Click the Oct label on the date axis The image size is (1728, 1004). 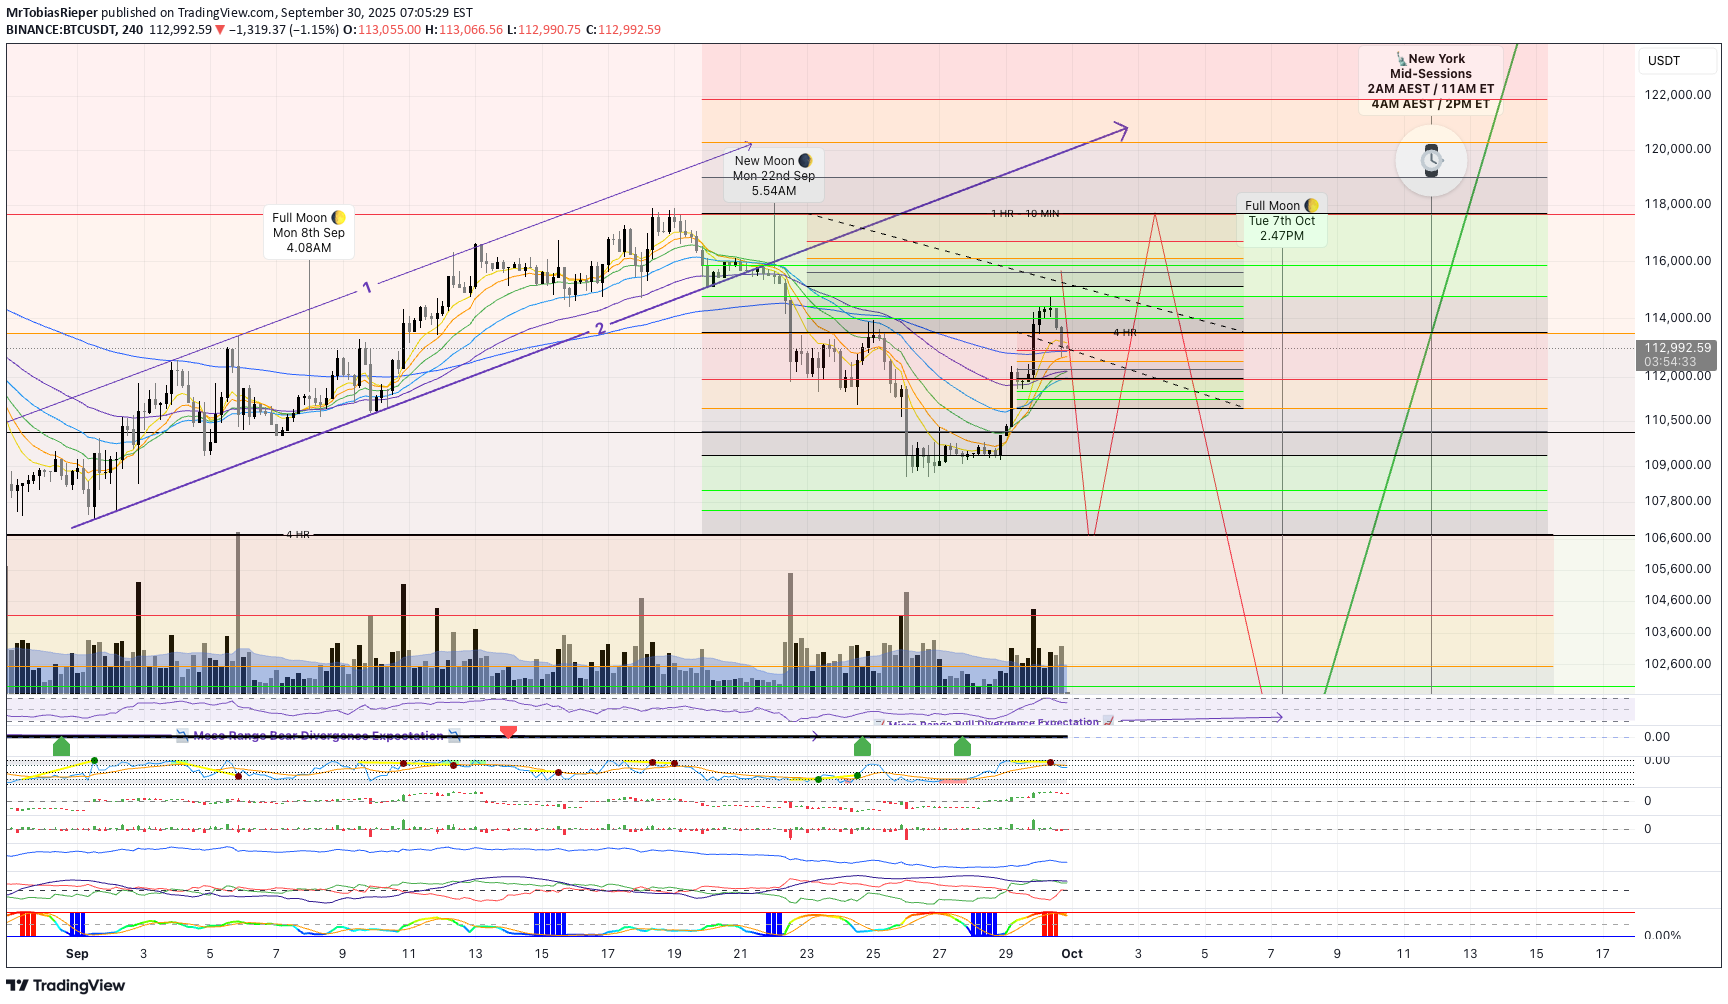coord(1072,954)
